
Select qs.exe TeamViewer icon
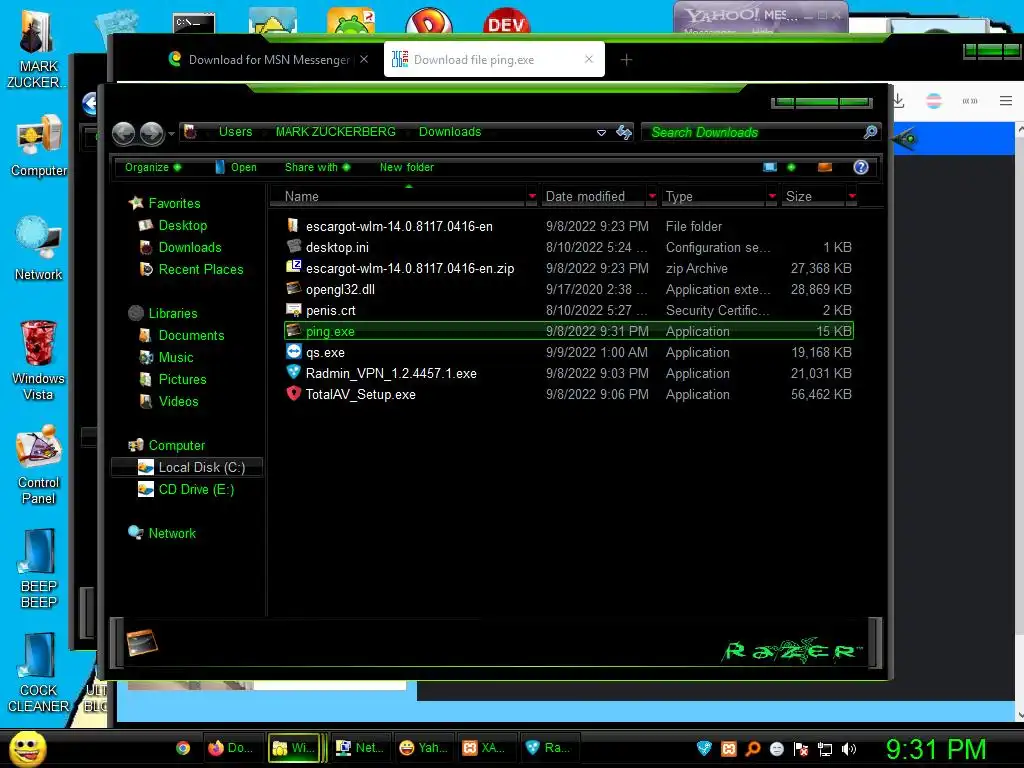point(294,352)
